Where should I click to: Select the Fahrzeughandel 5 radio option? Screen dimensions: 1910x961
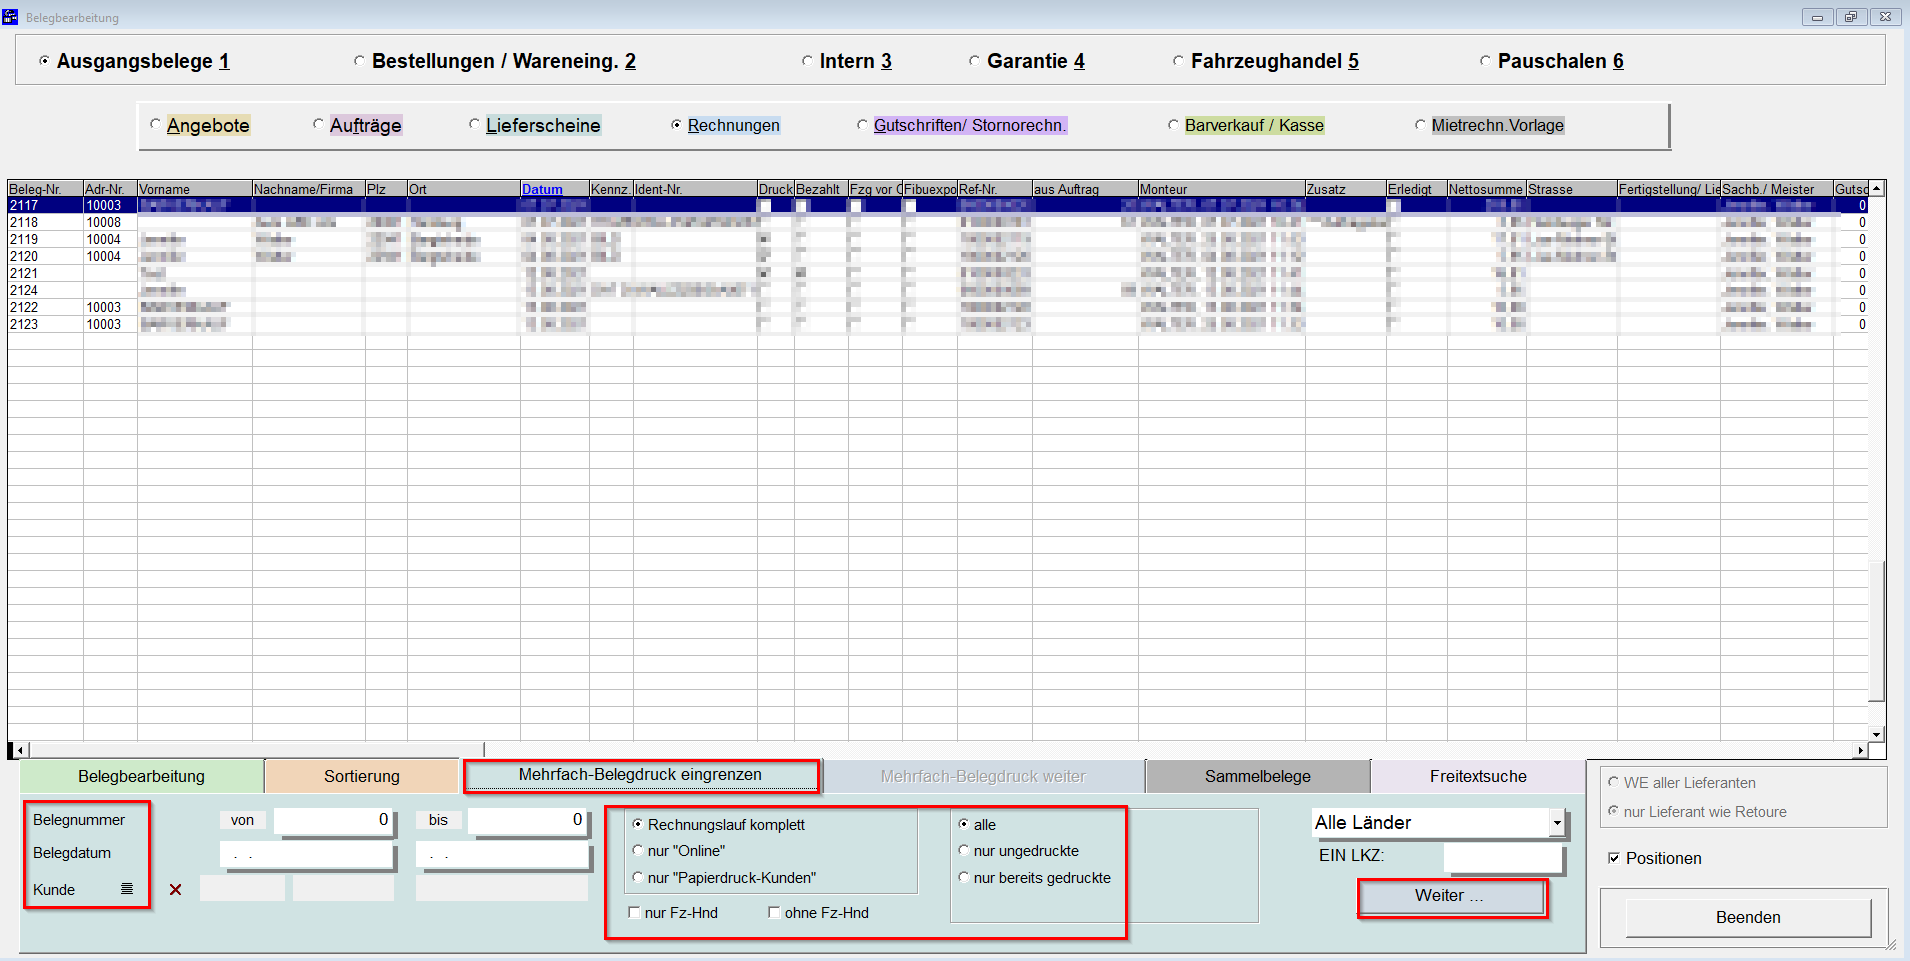click(x=1178, y=61)
